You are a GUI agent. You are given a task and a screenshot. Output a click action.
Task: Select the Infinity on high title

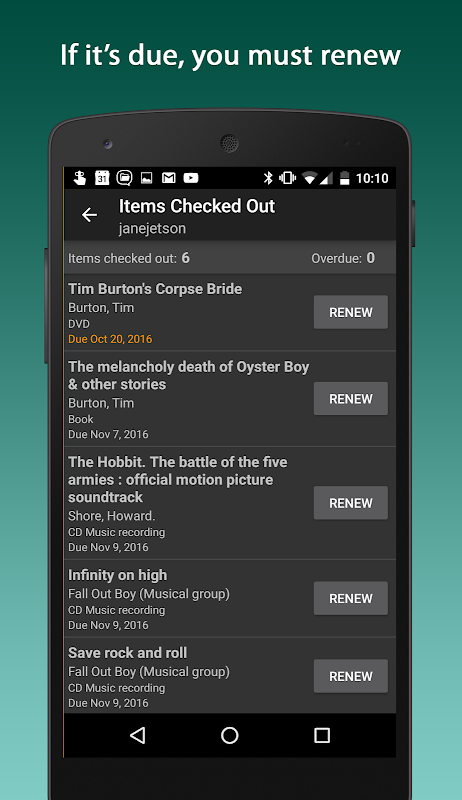coord(118,575)
